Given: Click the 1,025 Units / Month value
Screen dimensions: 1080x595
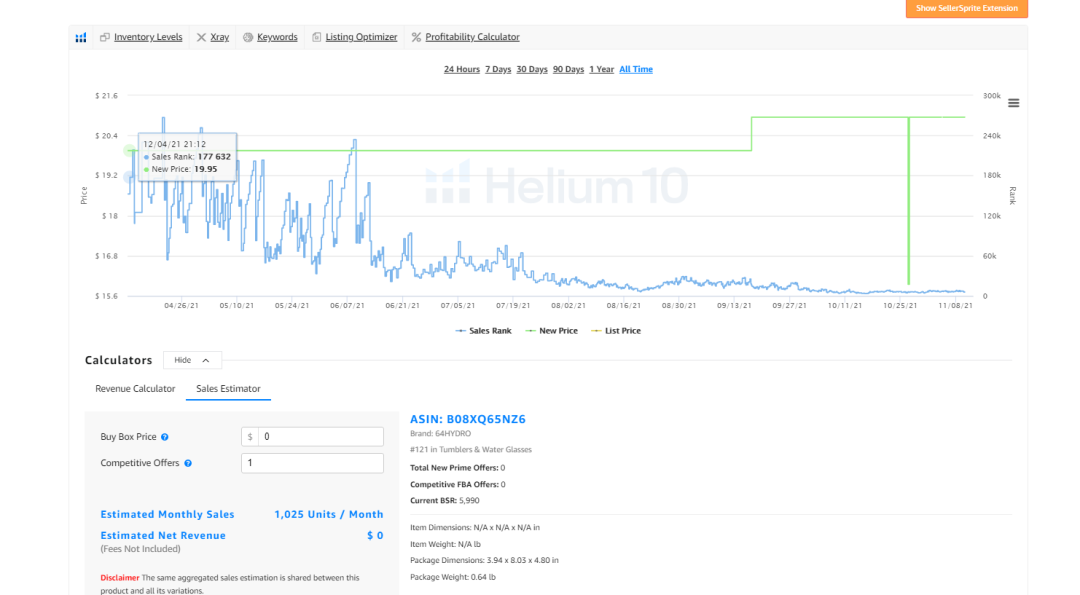Looking at the screenshot, I should (x=329, y=514).
